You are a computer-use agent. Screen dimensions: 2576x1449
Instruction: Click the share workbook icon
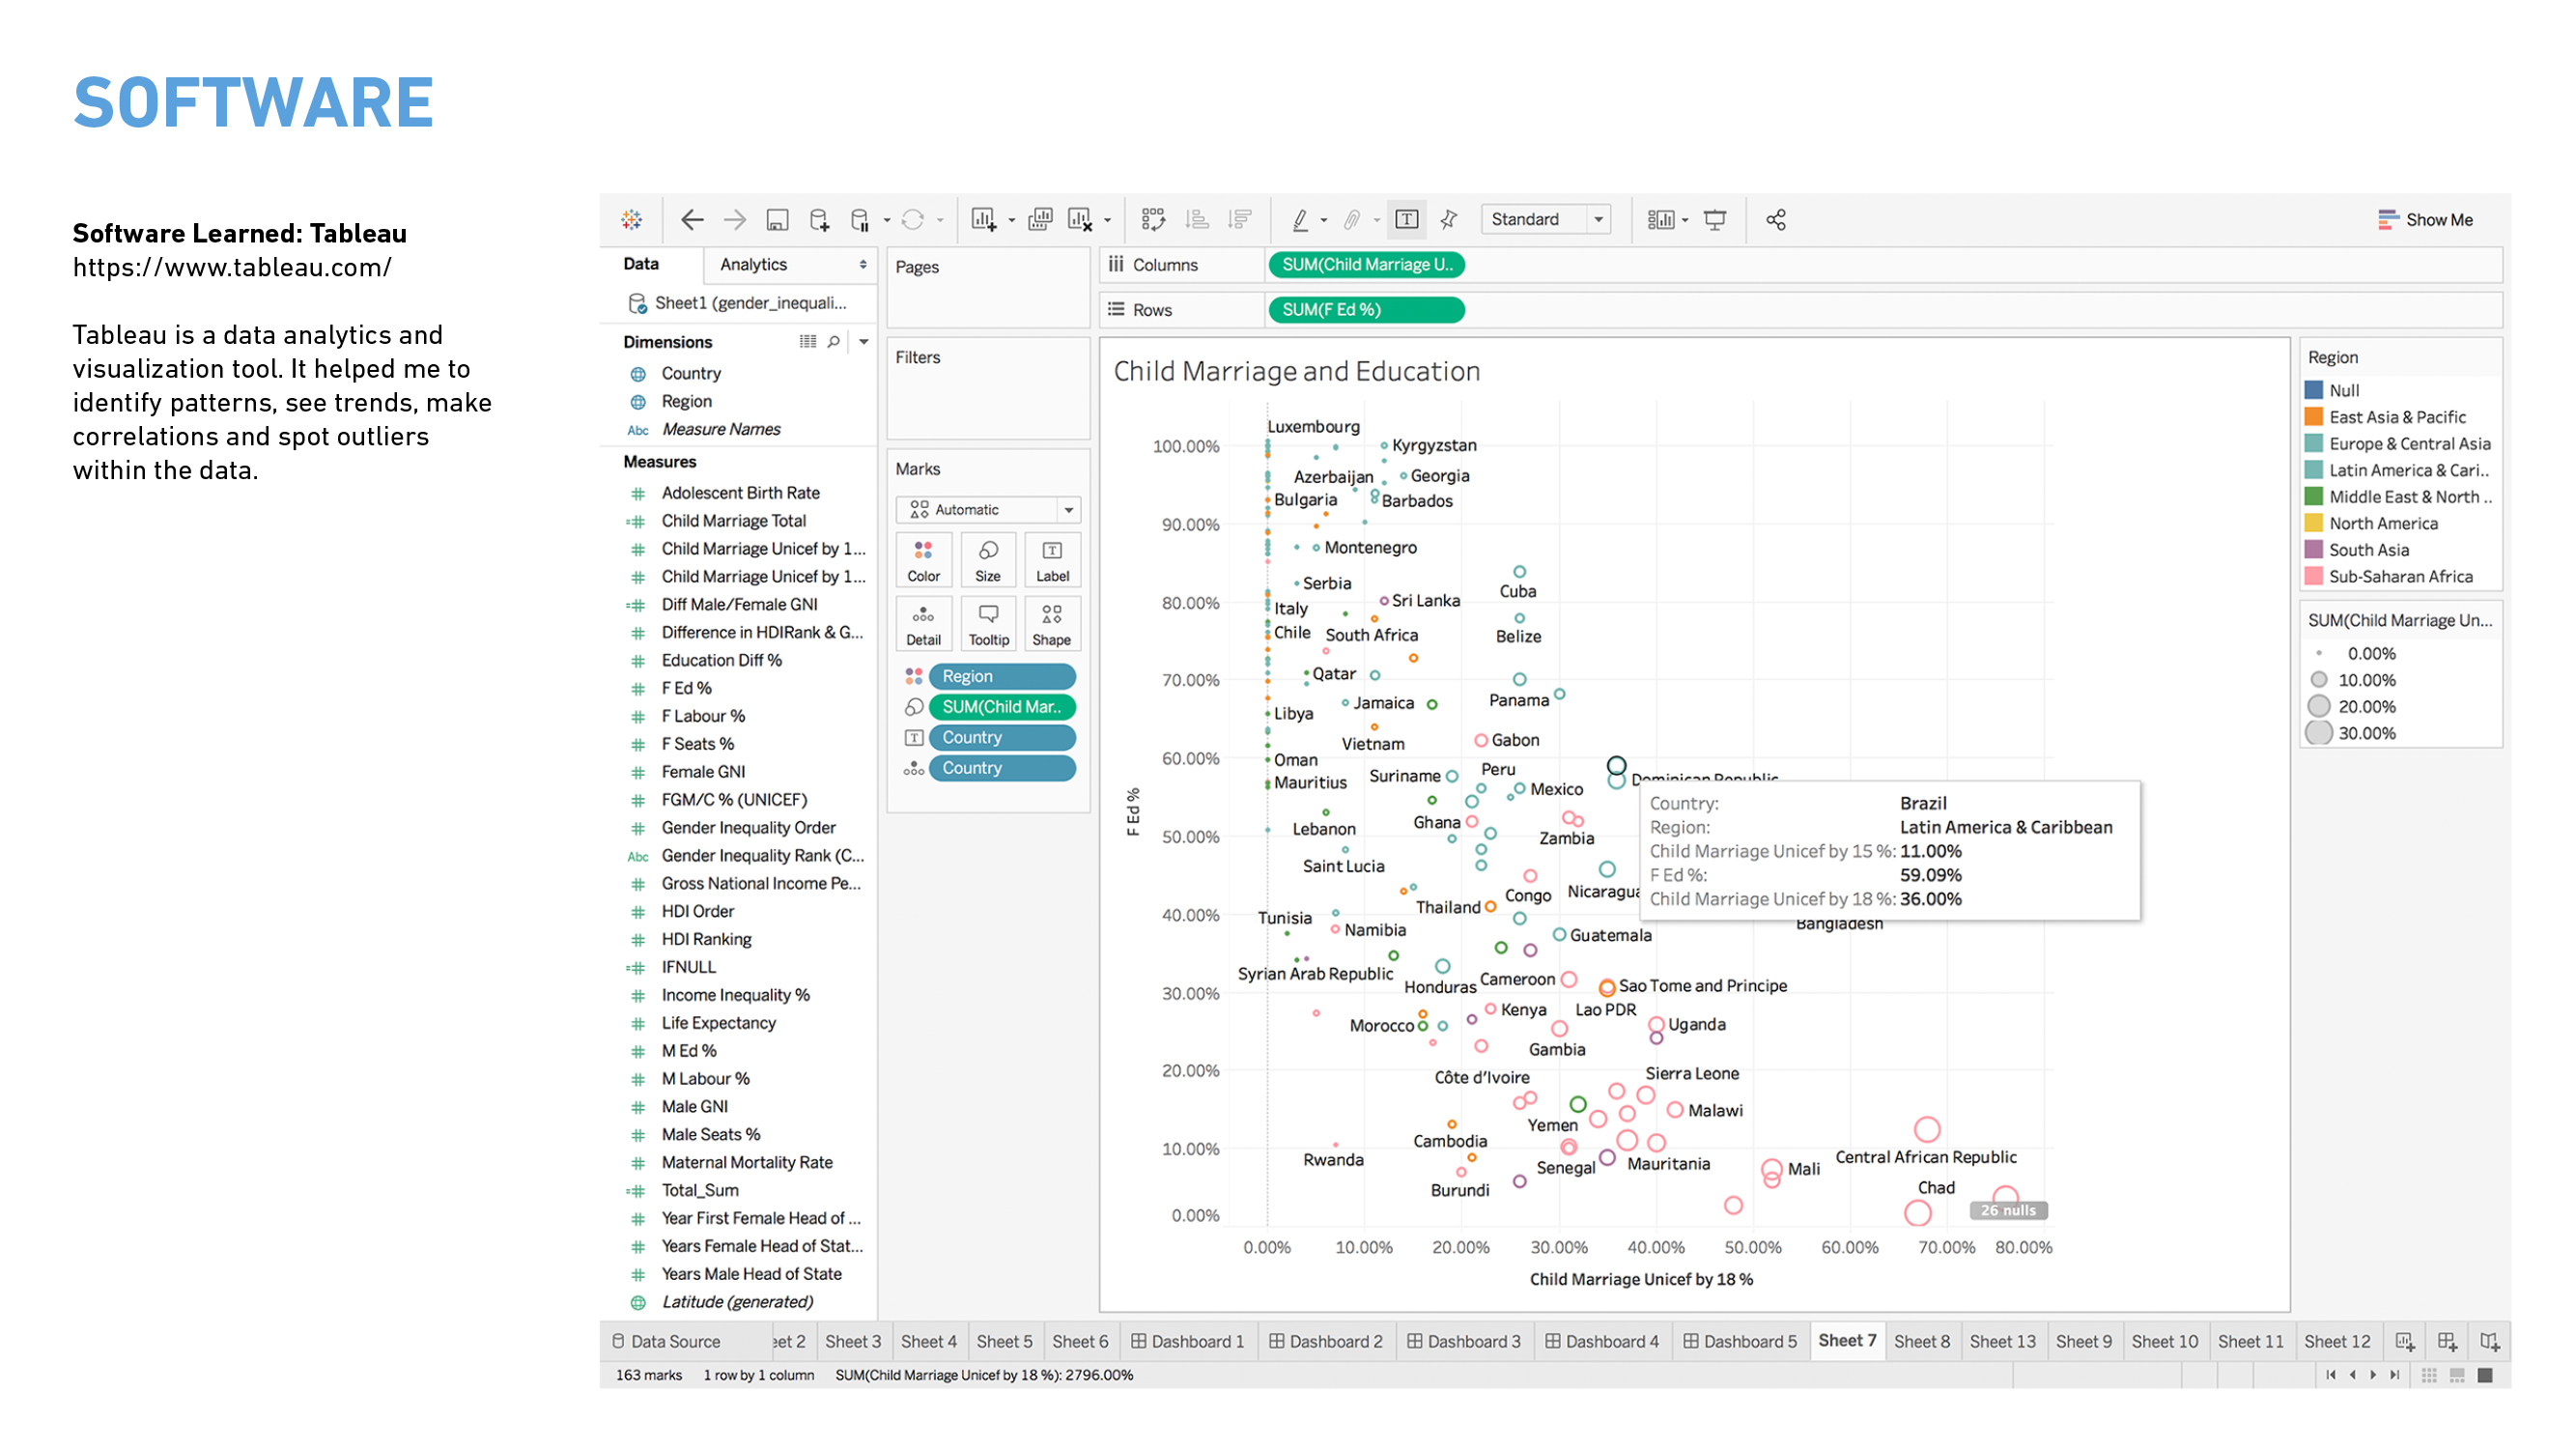pyautogui.click(x=1775, y=220)
